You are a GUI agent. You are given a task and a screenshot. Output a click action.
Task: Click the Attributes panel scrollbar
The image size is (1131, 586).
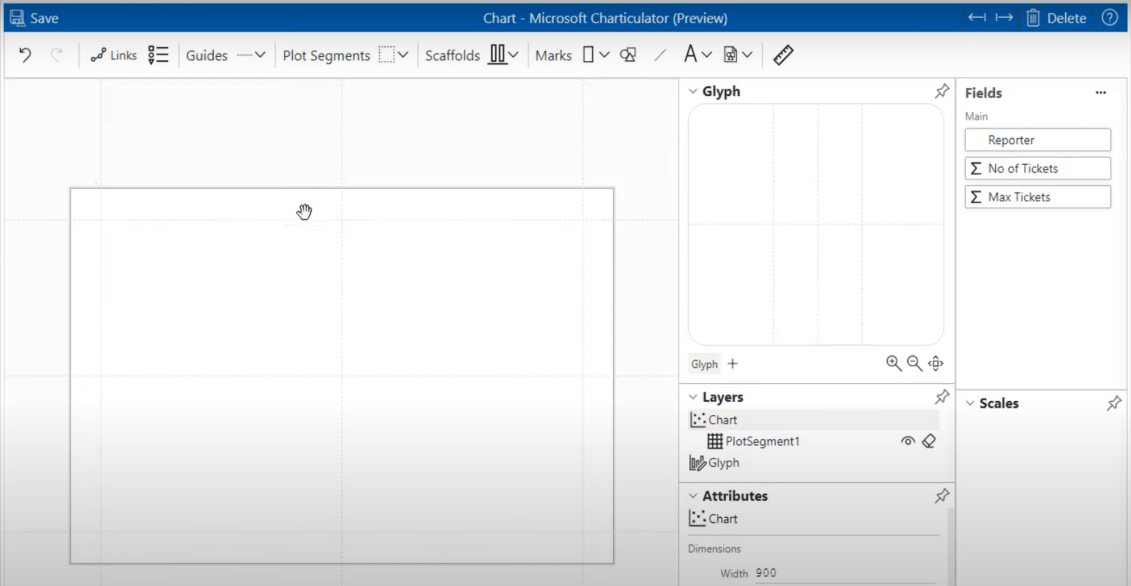(951, 546)
